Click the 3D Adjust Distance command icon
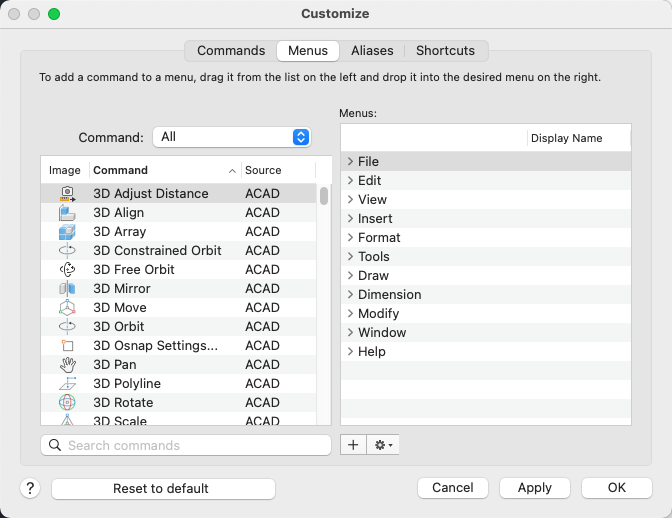 pos(68,194)
